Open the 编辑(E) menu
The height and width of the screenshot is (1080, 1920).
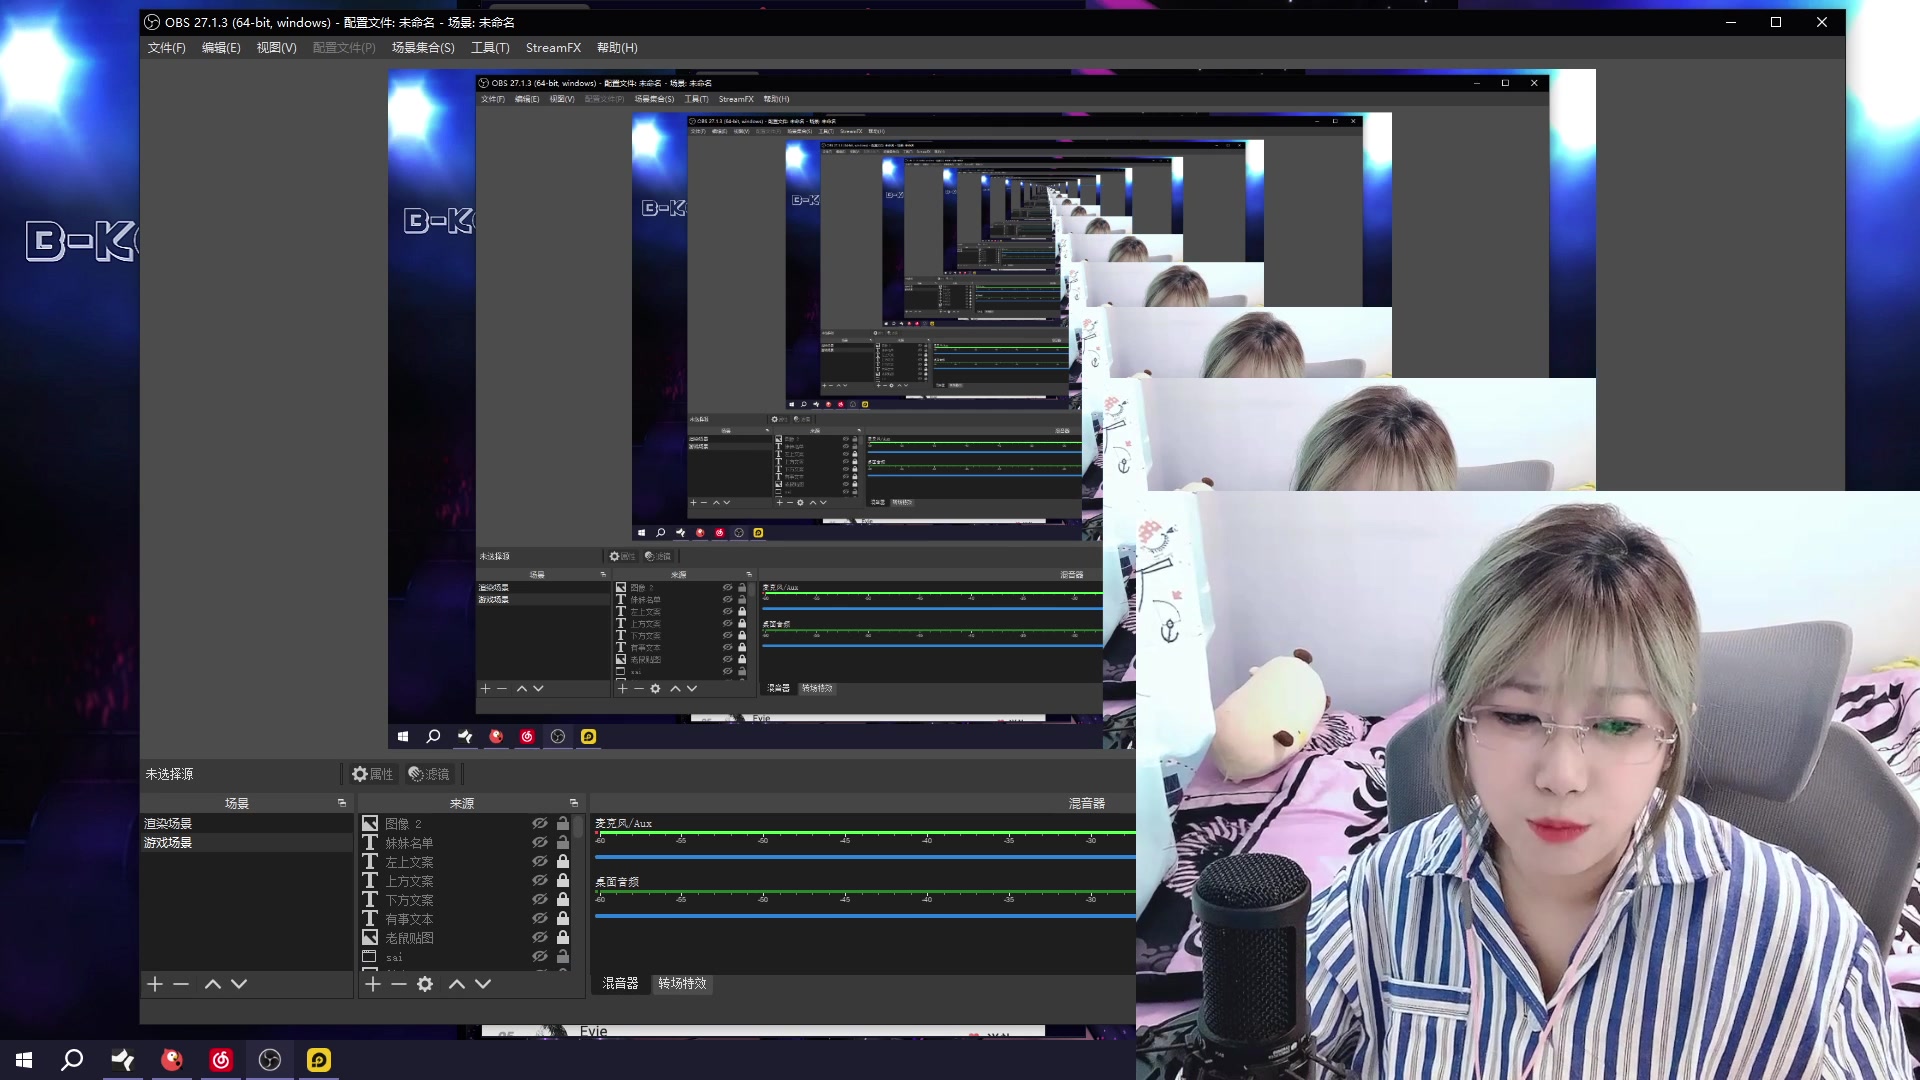(221, 48)
